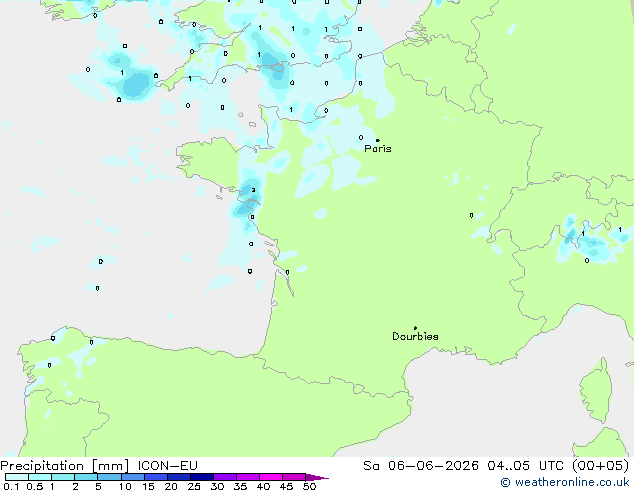Click the legend value label '0.1'
The width and height of the screenshot is (634, 490).
point(11,486)
